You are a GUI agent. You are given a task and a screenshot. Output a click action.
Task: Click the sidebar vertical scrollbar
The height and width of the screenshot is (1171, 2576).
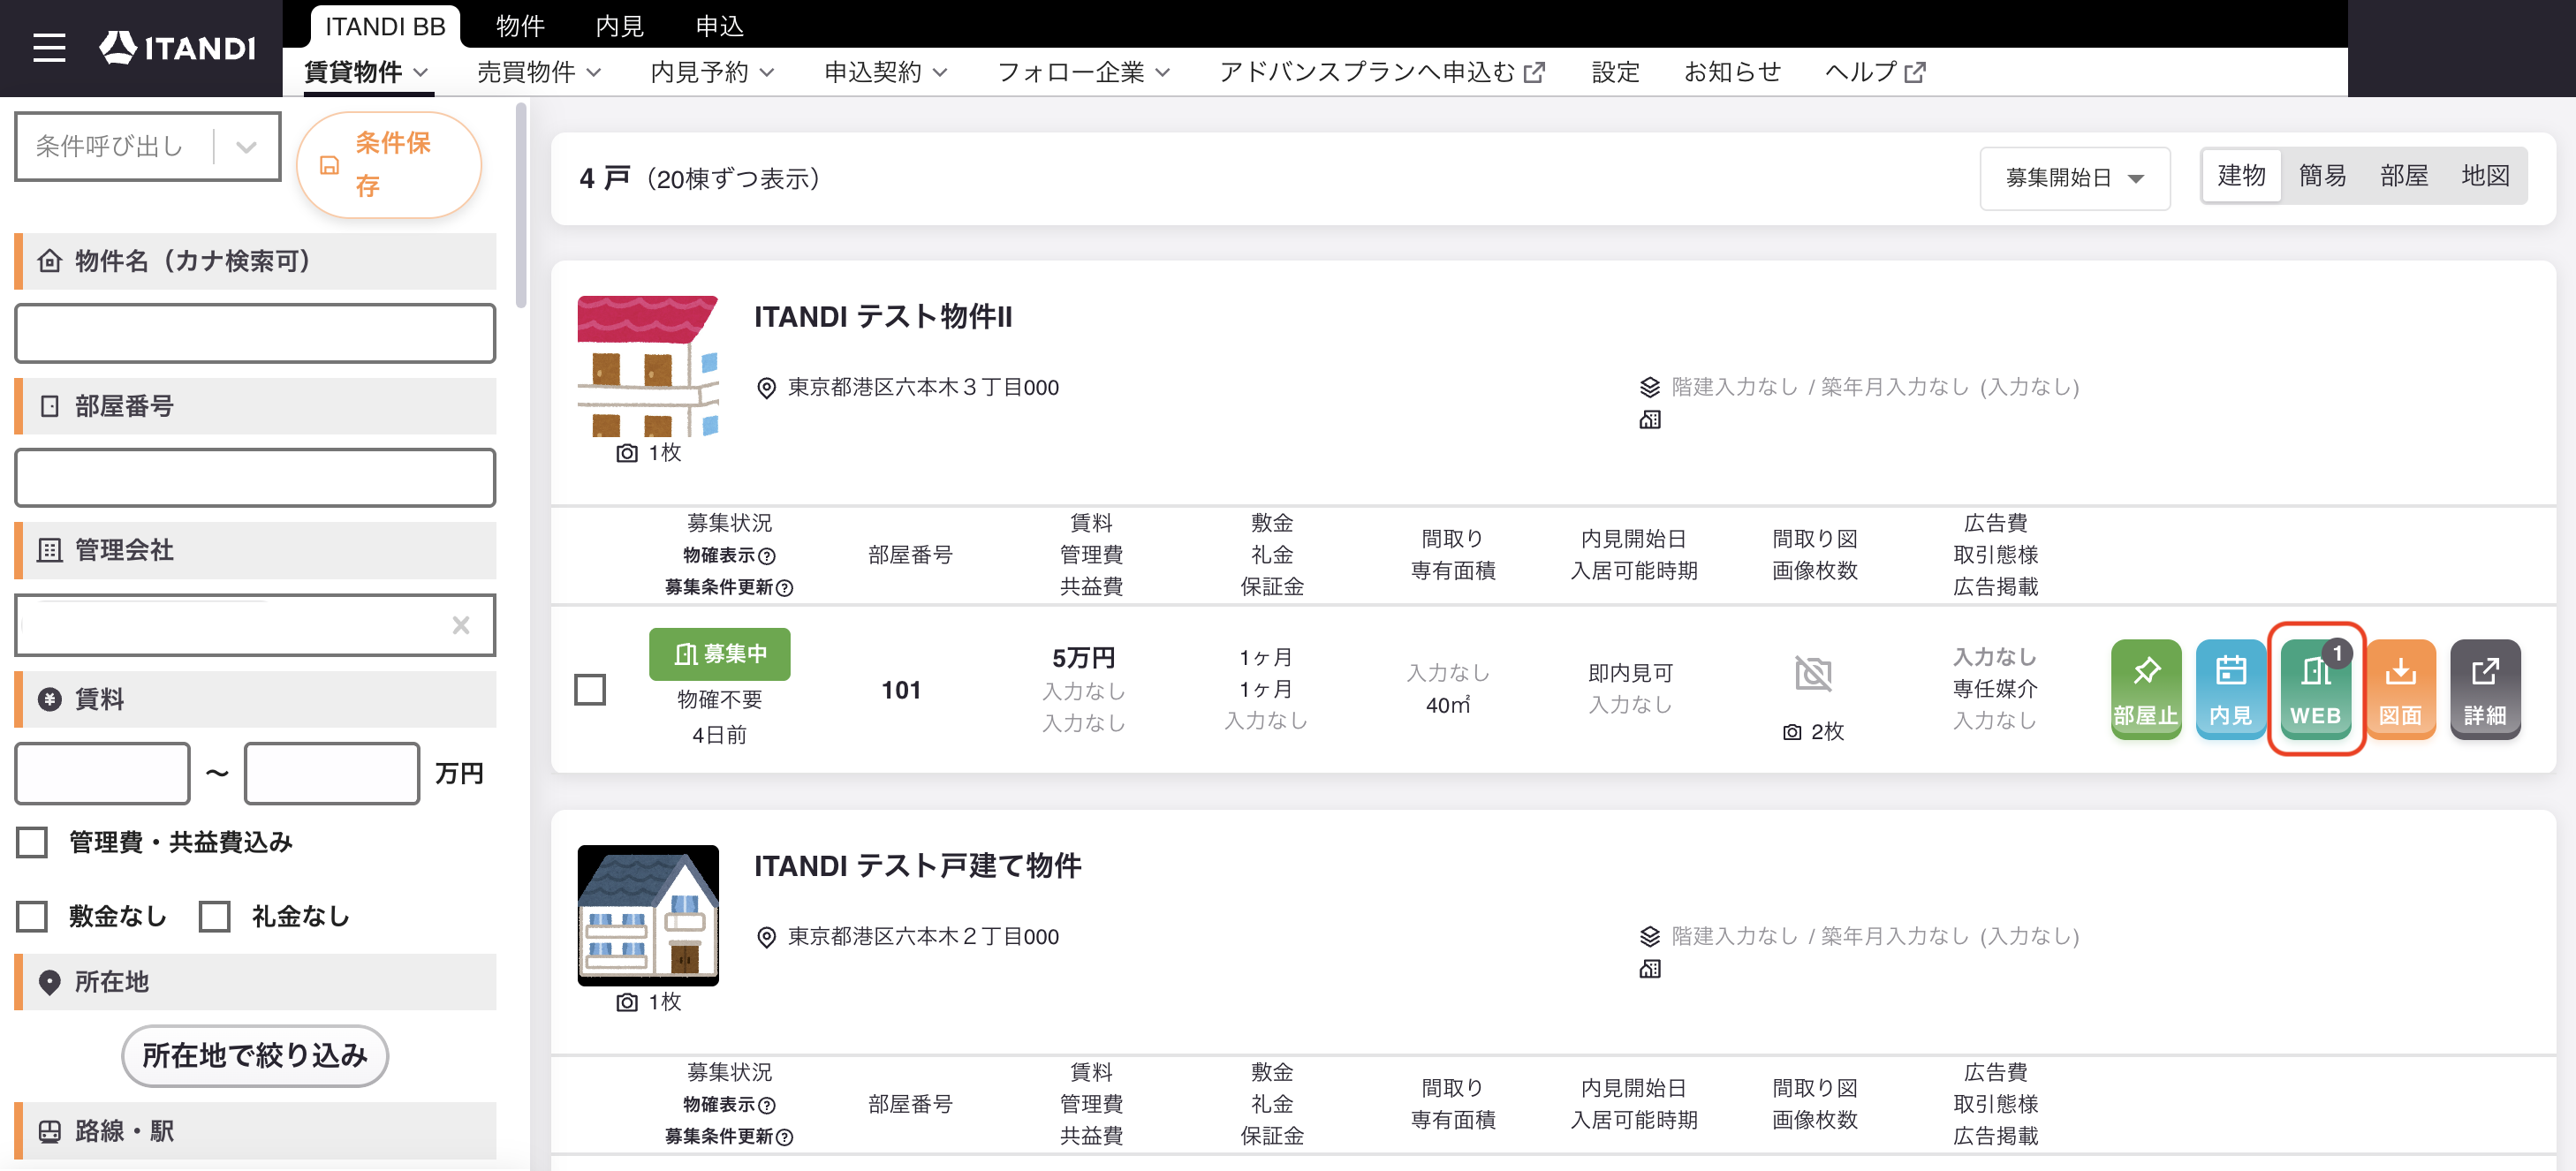521,207
